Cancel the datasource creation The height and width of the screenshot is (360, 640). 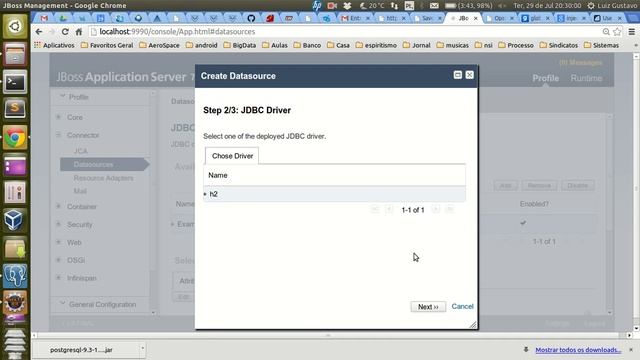462,307
